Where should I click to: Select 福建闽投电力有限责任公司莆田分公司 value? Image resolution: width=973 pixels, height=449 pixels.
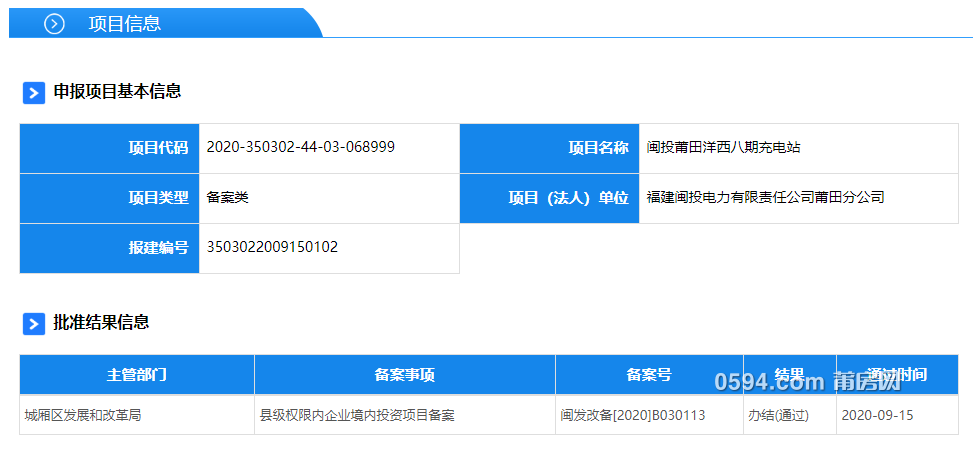765,198
